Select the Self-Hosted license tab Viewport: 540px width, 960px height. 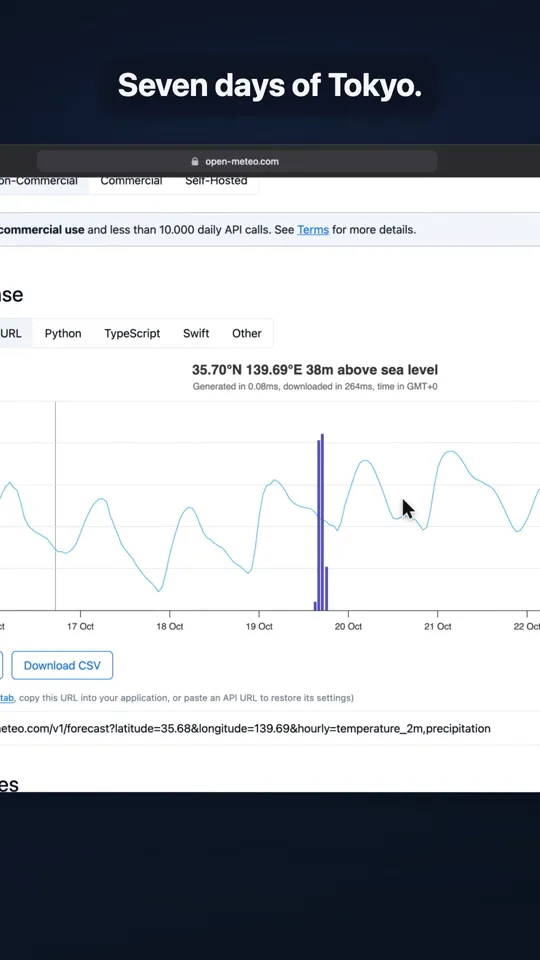216,181
